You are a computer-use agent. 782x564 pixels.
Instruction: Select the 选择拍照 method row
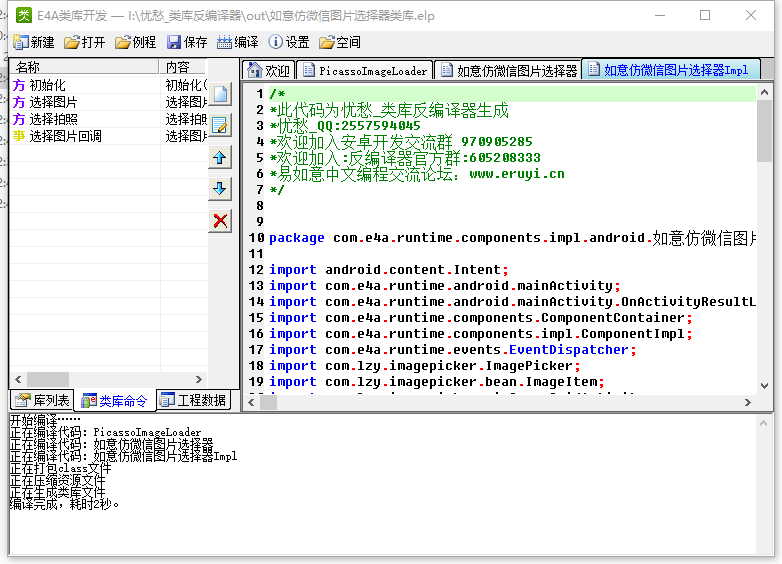108,119
